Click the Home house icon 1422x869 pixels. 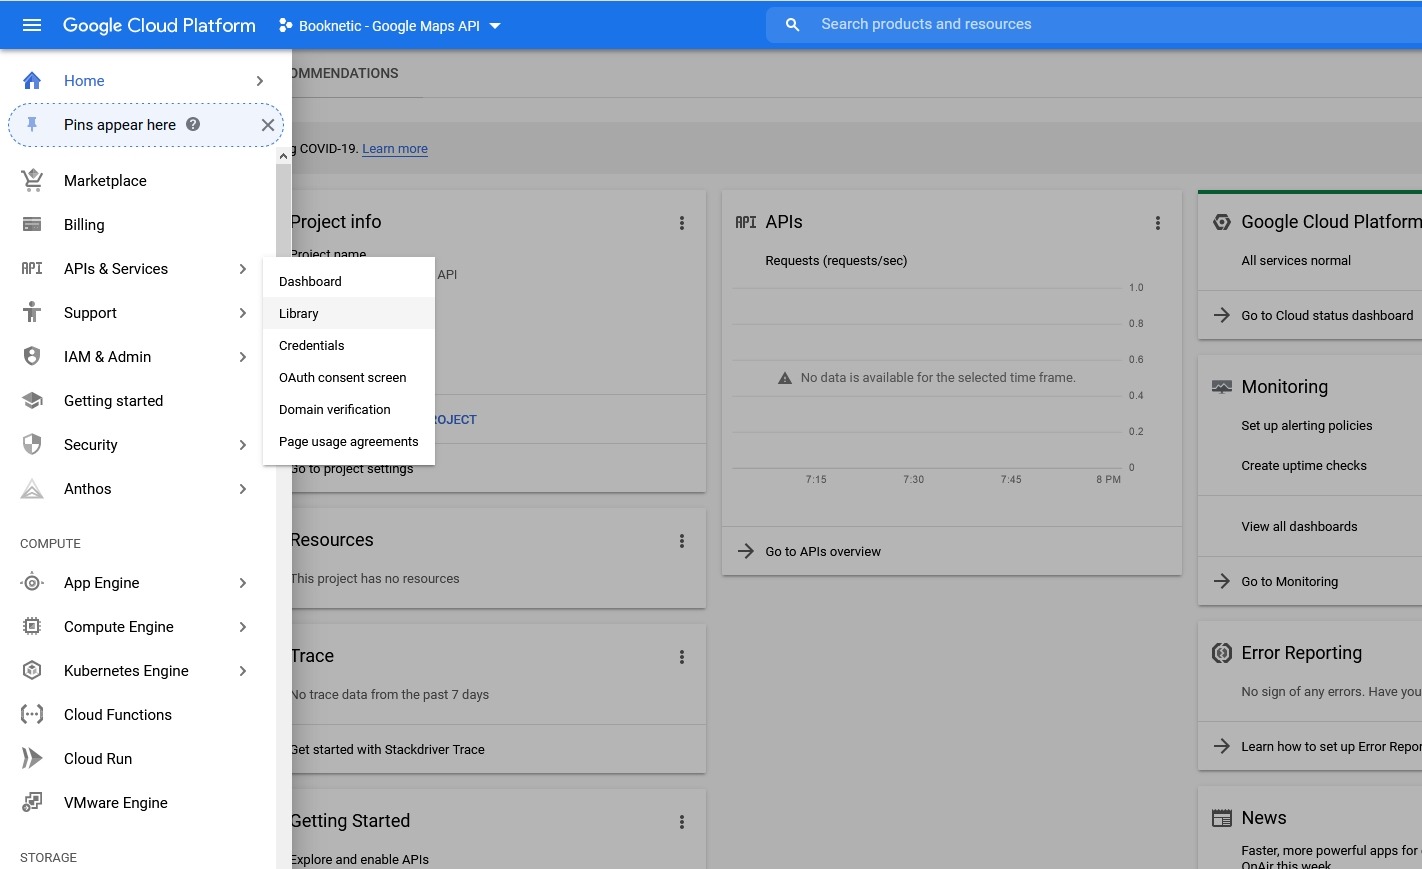click(x=32, y=81)
